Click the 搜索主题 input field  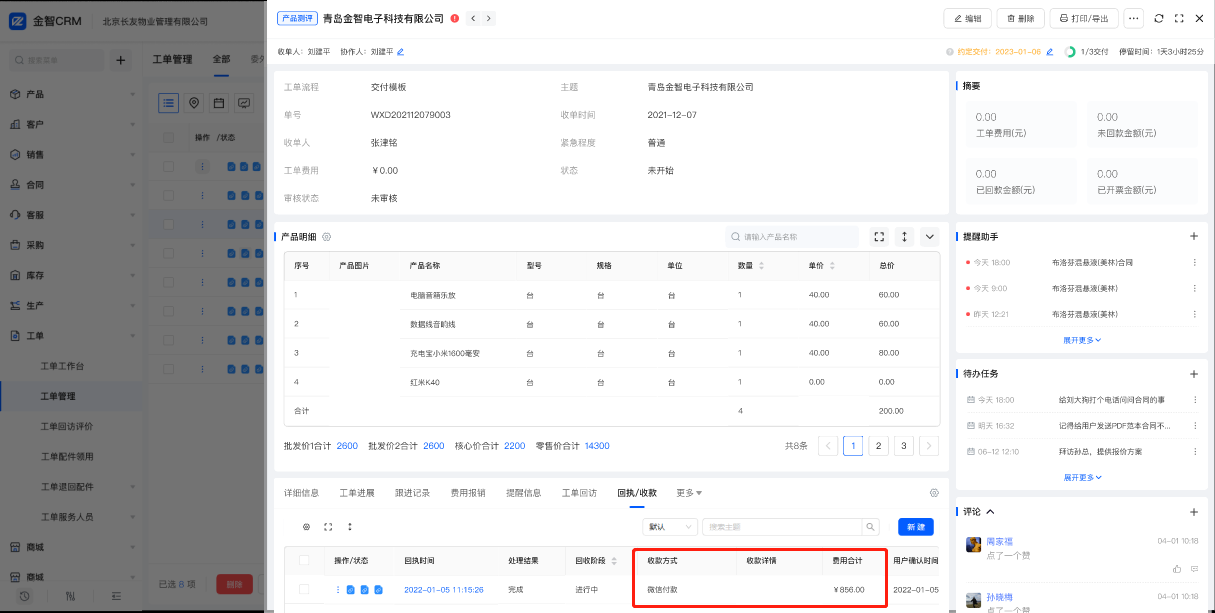click(x=781, y=526)
